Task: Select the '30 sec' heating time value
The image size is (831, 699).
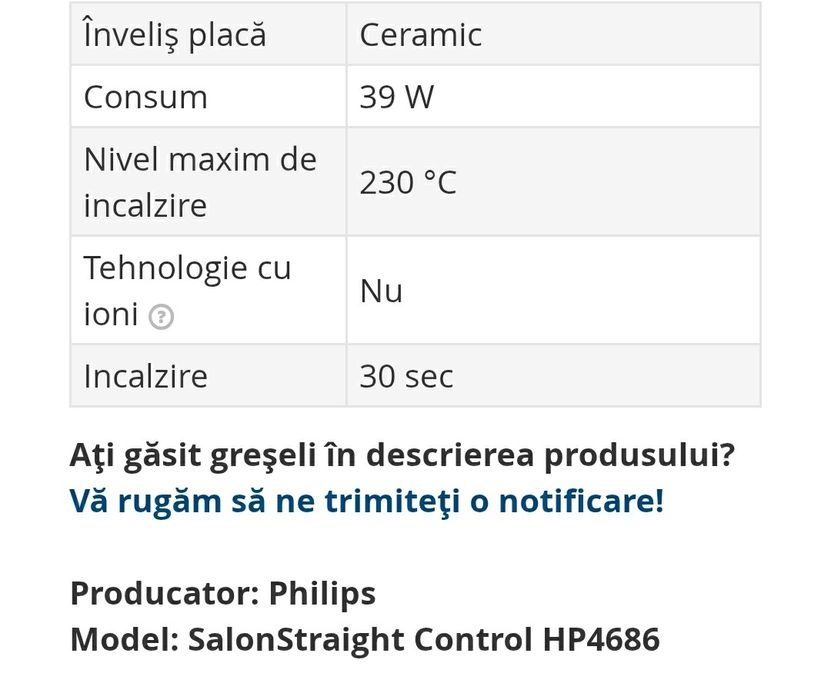Action: (x=406, y=377)
